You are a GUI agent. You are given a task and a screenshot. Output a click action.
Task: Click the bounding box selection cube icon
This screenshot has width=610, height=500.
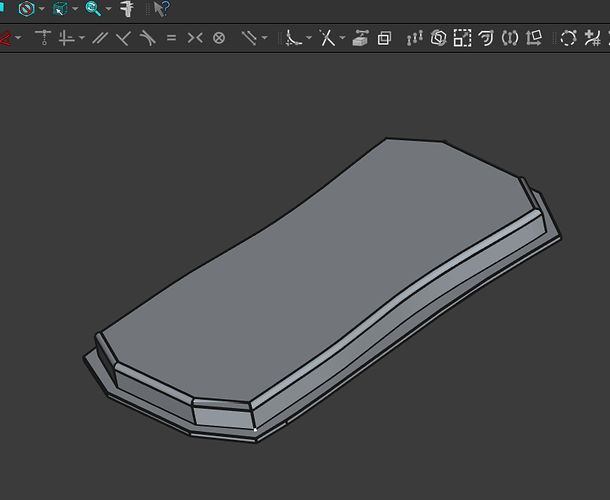[60, 9]
